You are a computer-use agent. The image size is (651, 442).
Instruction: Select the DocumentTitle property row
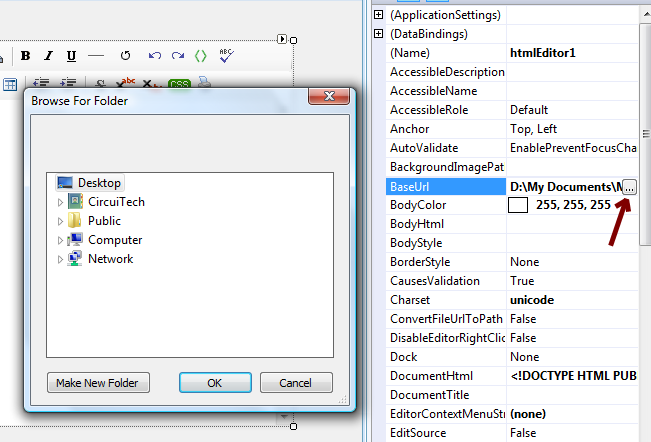(512, 395)
